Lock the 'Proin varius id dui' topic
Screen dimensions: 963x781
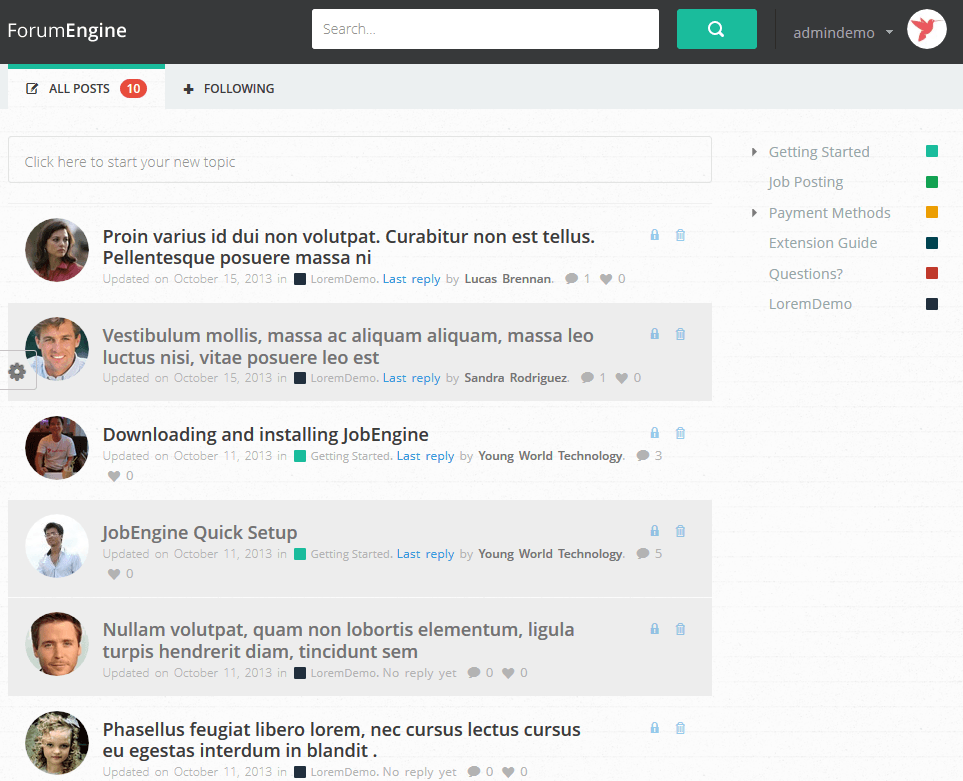point(655,235)
